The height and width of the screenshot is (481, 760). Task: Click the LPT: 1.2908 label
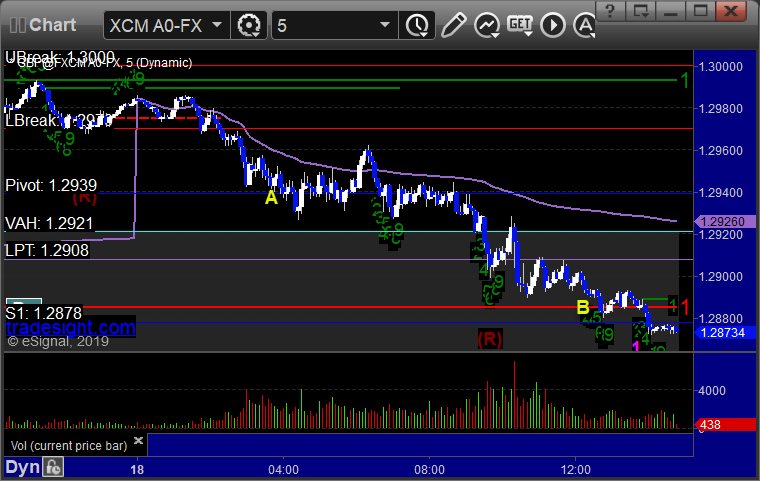pyautogui.click(x=47, y=250)
